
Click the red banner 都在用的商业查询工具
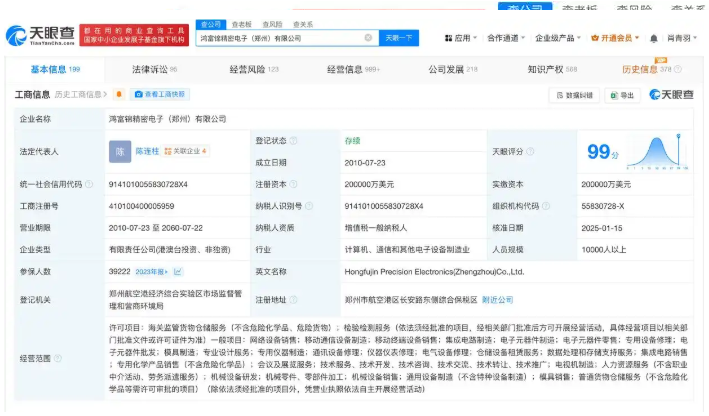[134, 35]
